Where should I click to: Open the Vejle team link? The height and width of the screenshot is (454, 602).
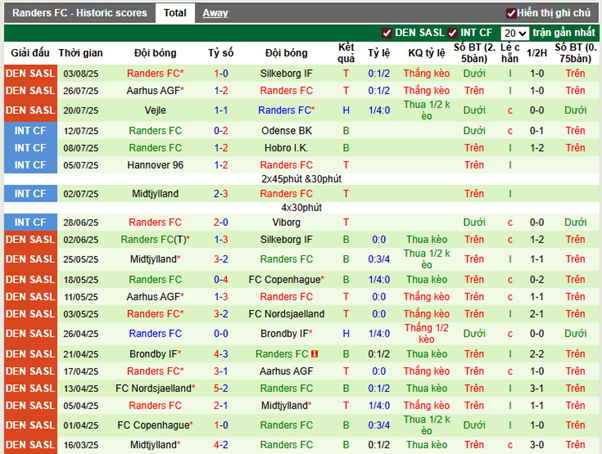(x=155, y=111)
